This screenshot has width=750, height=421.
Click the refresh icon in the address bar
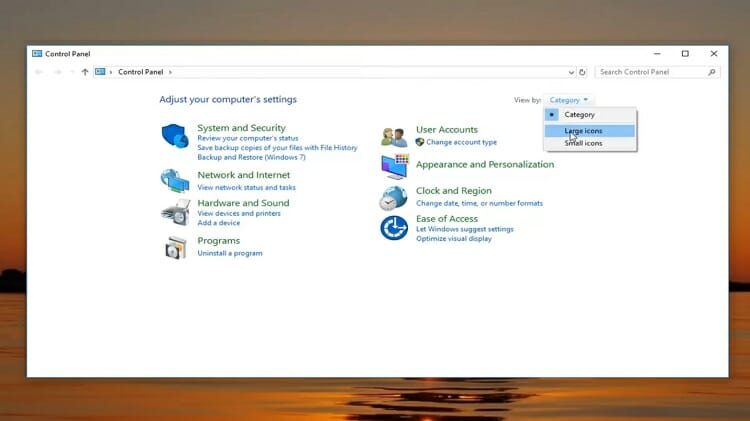pyautogui.click(x=582, y=72)
